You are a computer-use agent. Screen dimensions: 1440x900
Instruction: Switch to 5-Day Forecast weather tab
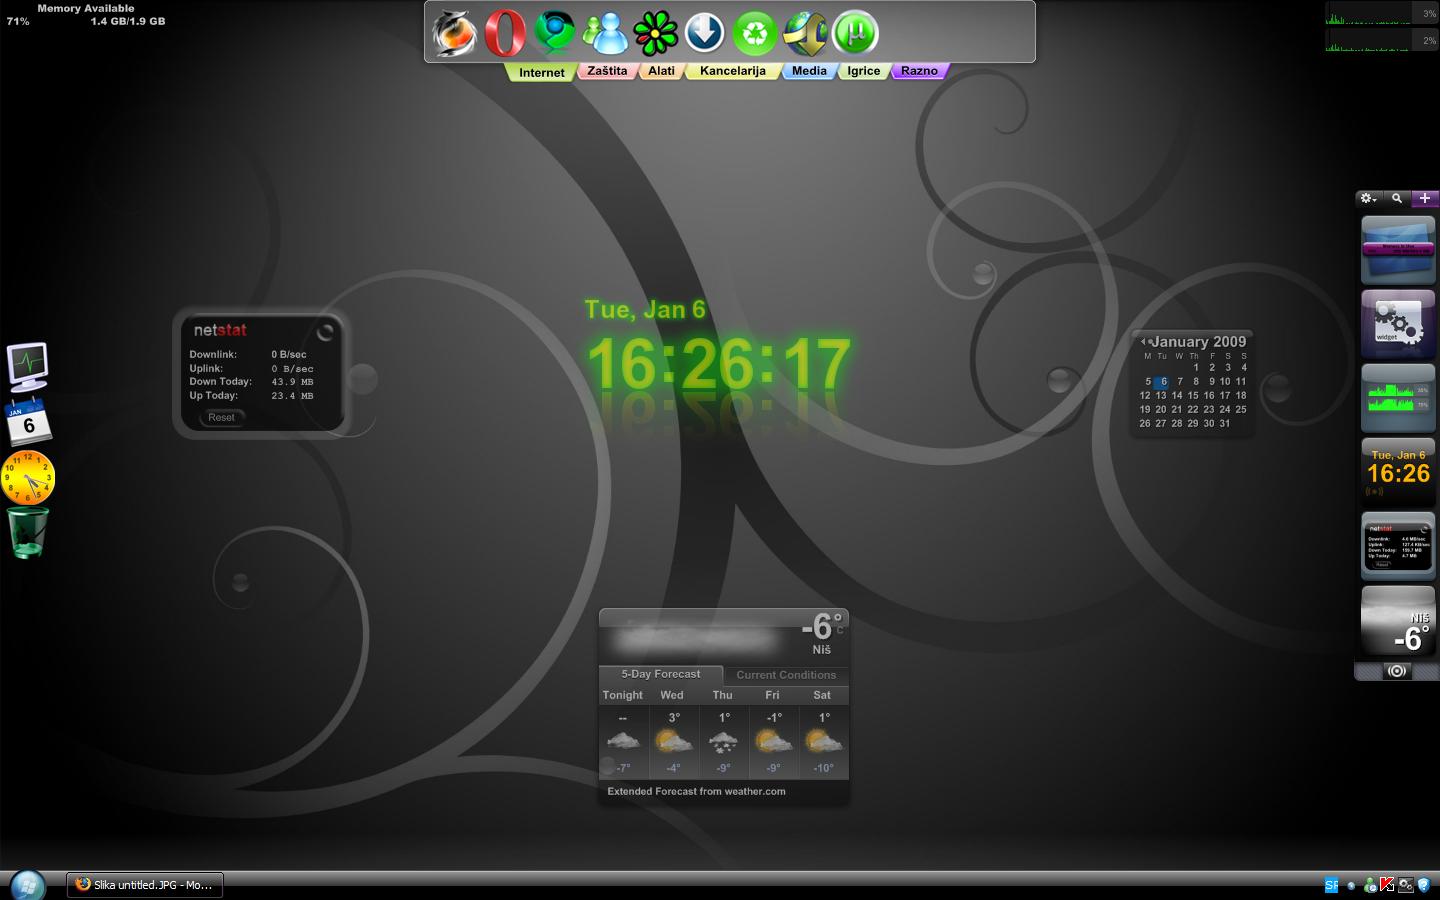[661, 674]
